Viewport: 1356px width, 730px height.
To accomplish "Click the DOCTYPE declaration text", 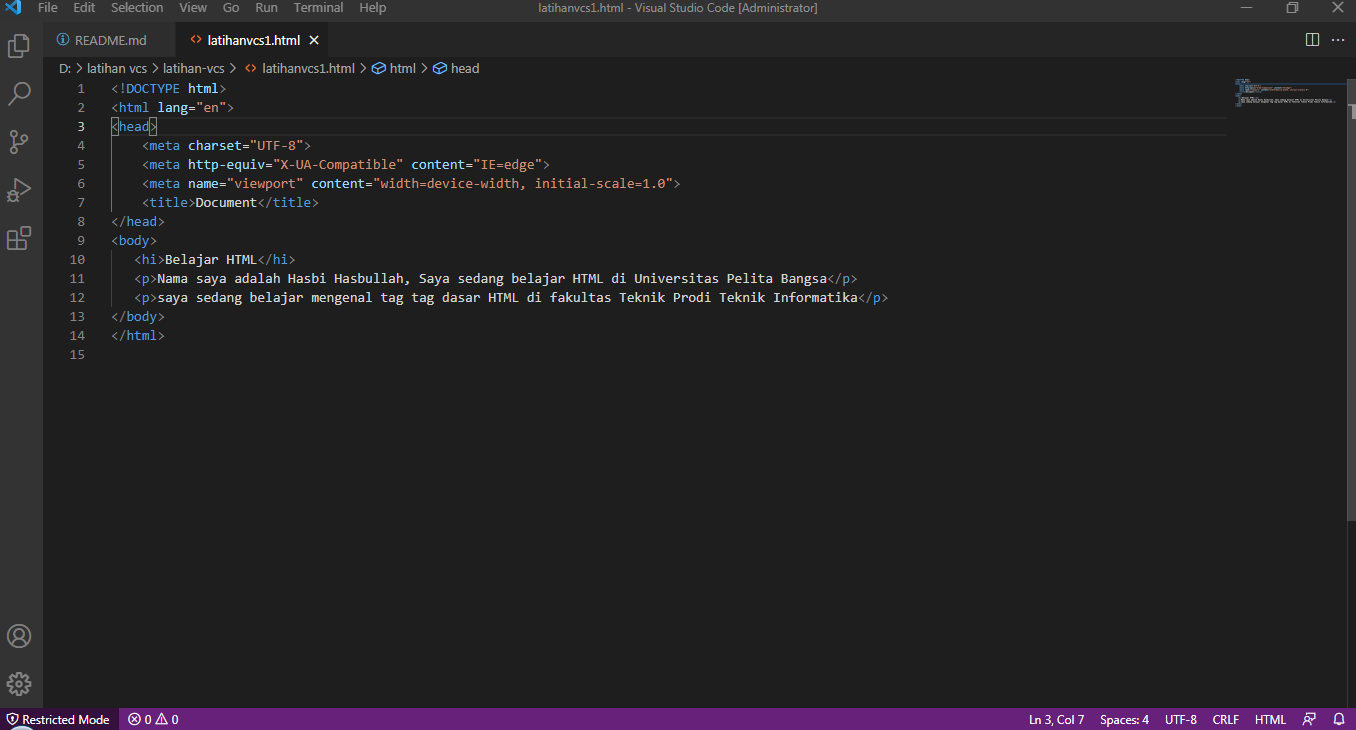I will tap(169, 88).
